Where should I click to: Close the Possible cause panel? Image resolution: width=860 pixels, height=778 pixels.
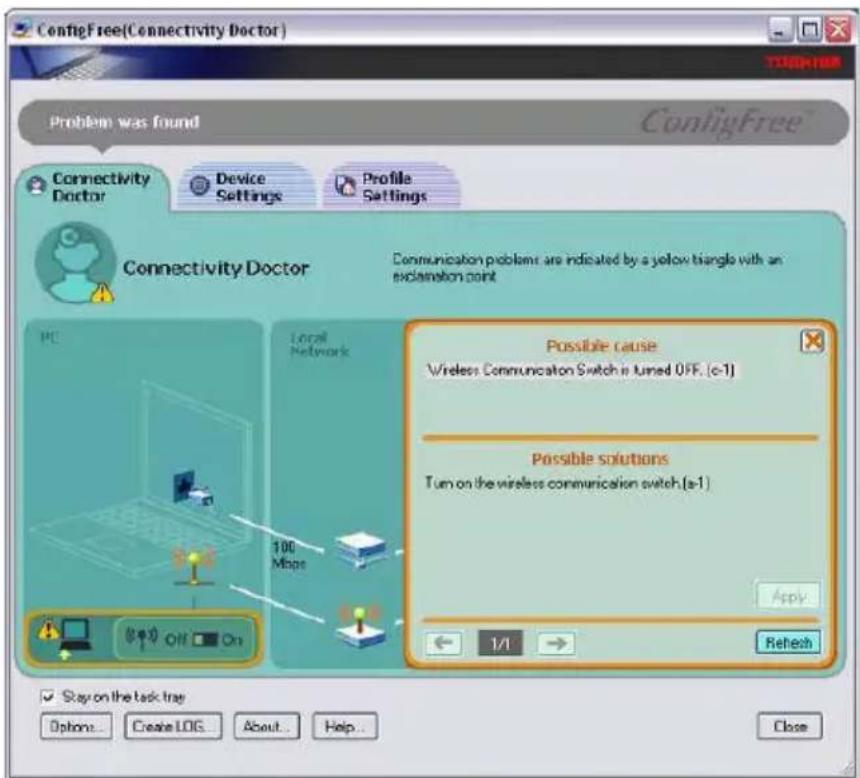coord(812,341)
